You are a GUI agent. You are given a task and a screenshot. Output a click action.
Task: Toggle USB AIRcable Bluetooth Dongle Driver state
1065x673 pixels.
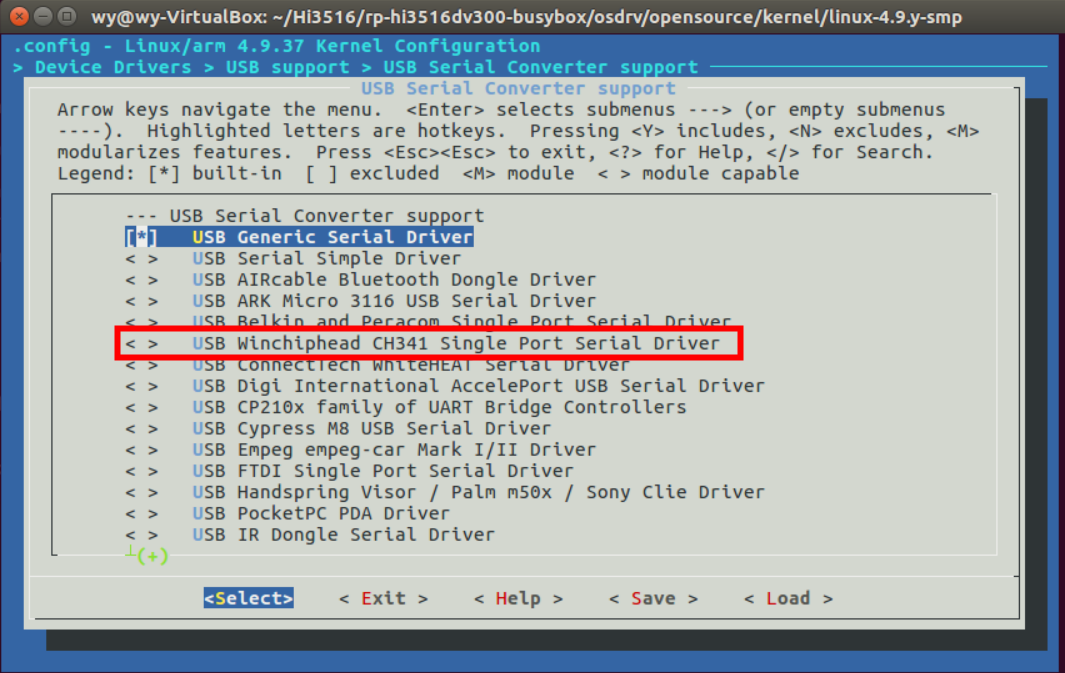coord(141,280)
